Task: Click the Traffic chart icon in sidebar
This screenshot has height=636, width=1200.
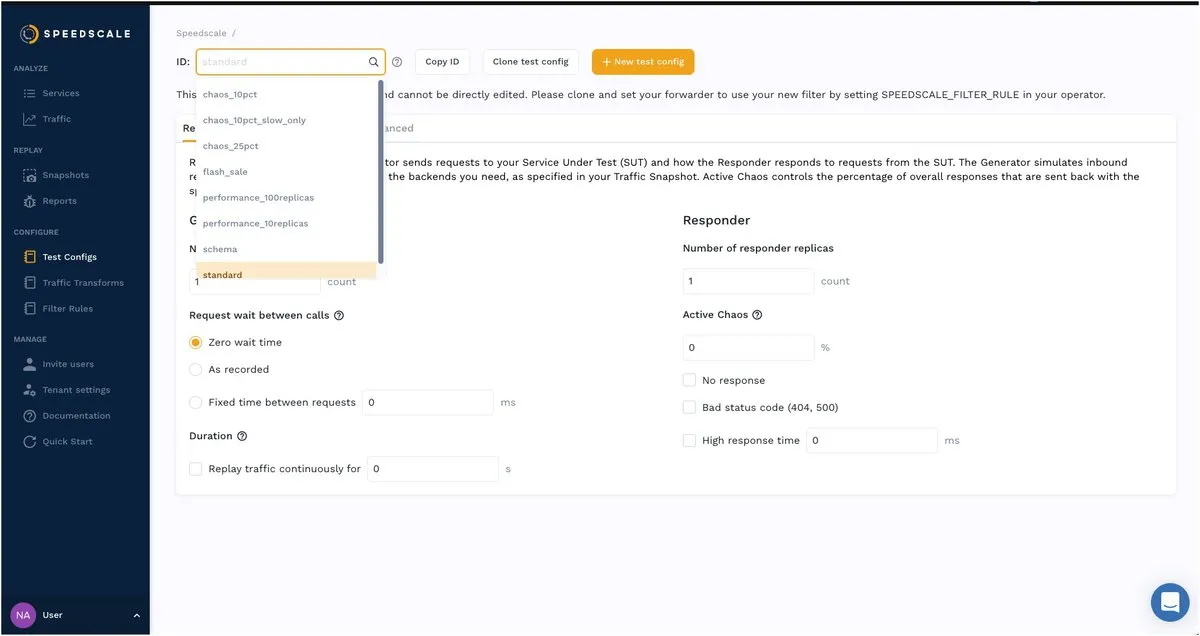Action: pos(29,119)
